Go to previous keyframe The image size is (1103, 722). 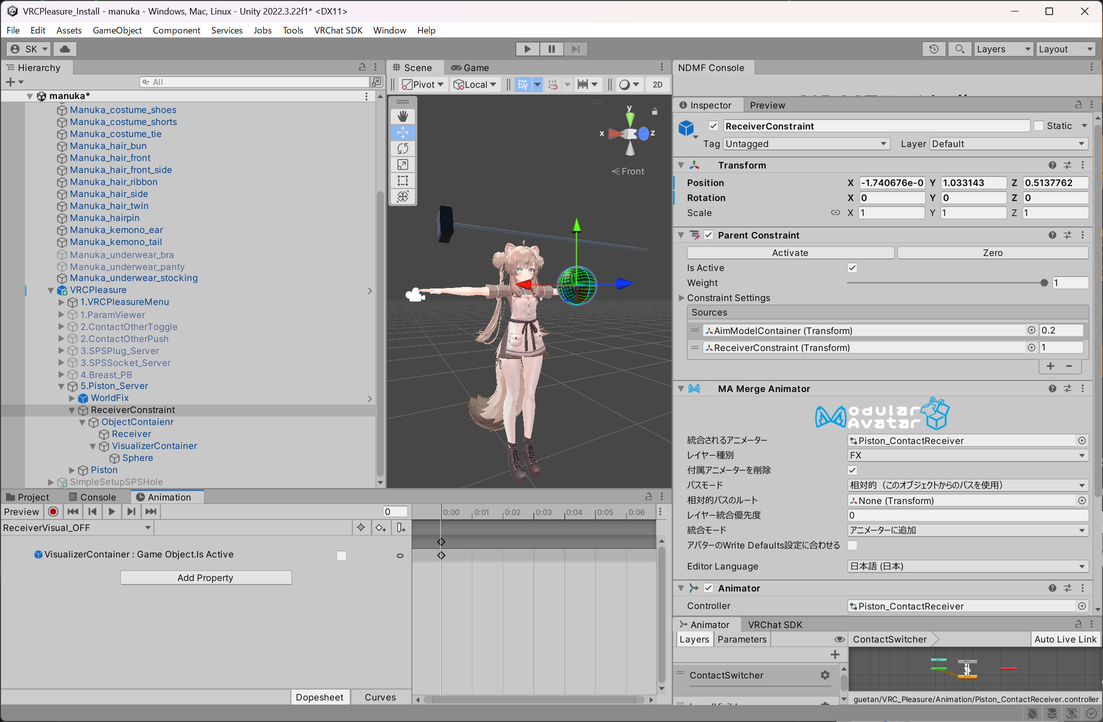coord(92,512)
